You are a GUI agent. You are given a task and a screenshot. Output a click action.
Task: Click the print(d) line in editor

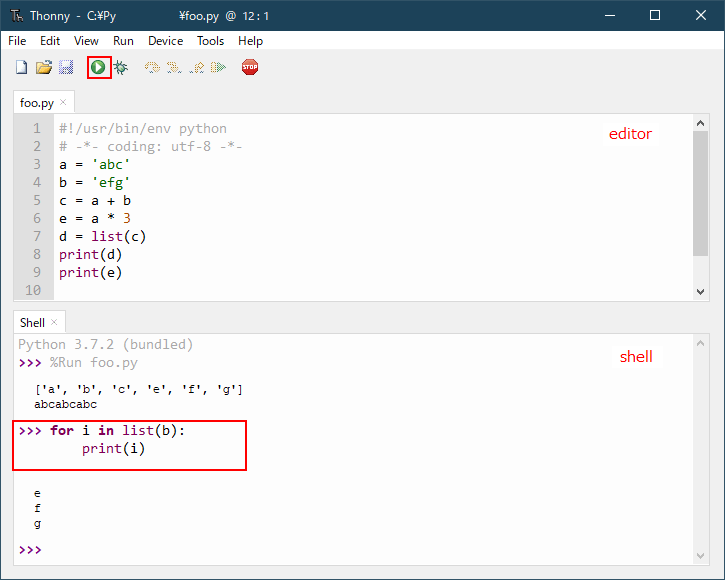coord(91,254)
